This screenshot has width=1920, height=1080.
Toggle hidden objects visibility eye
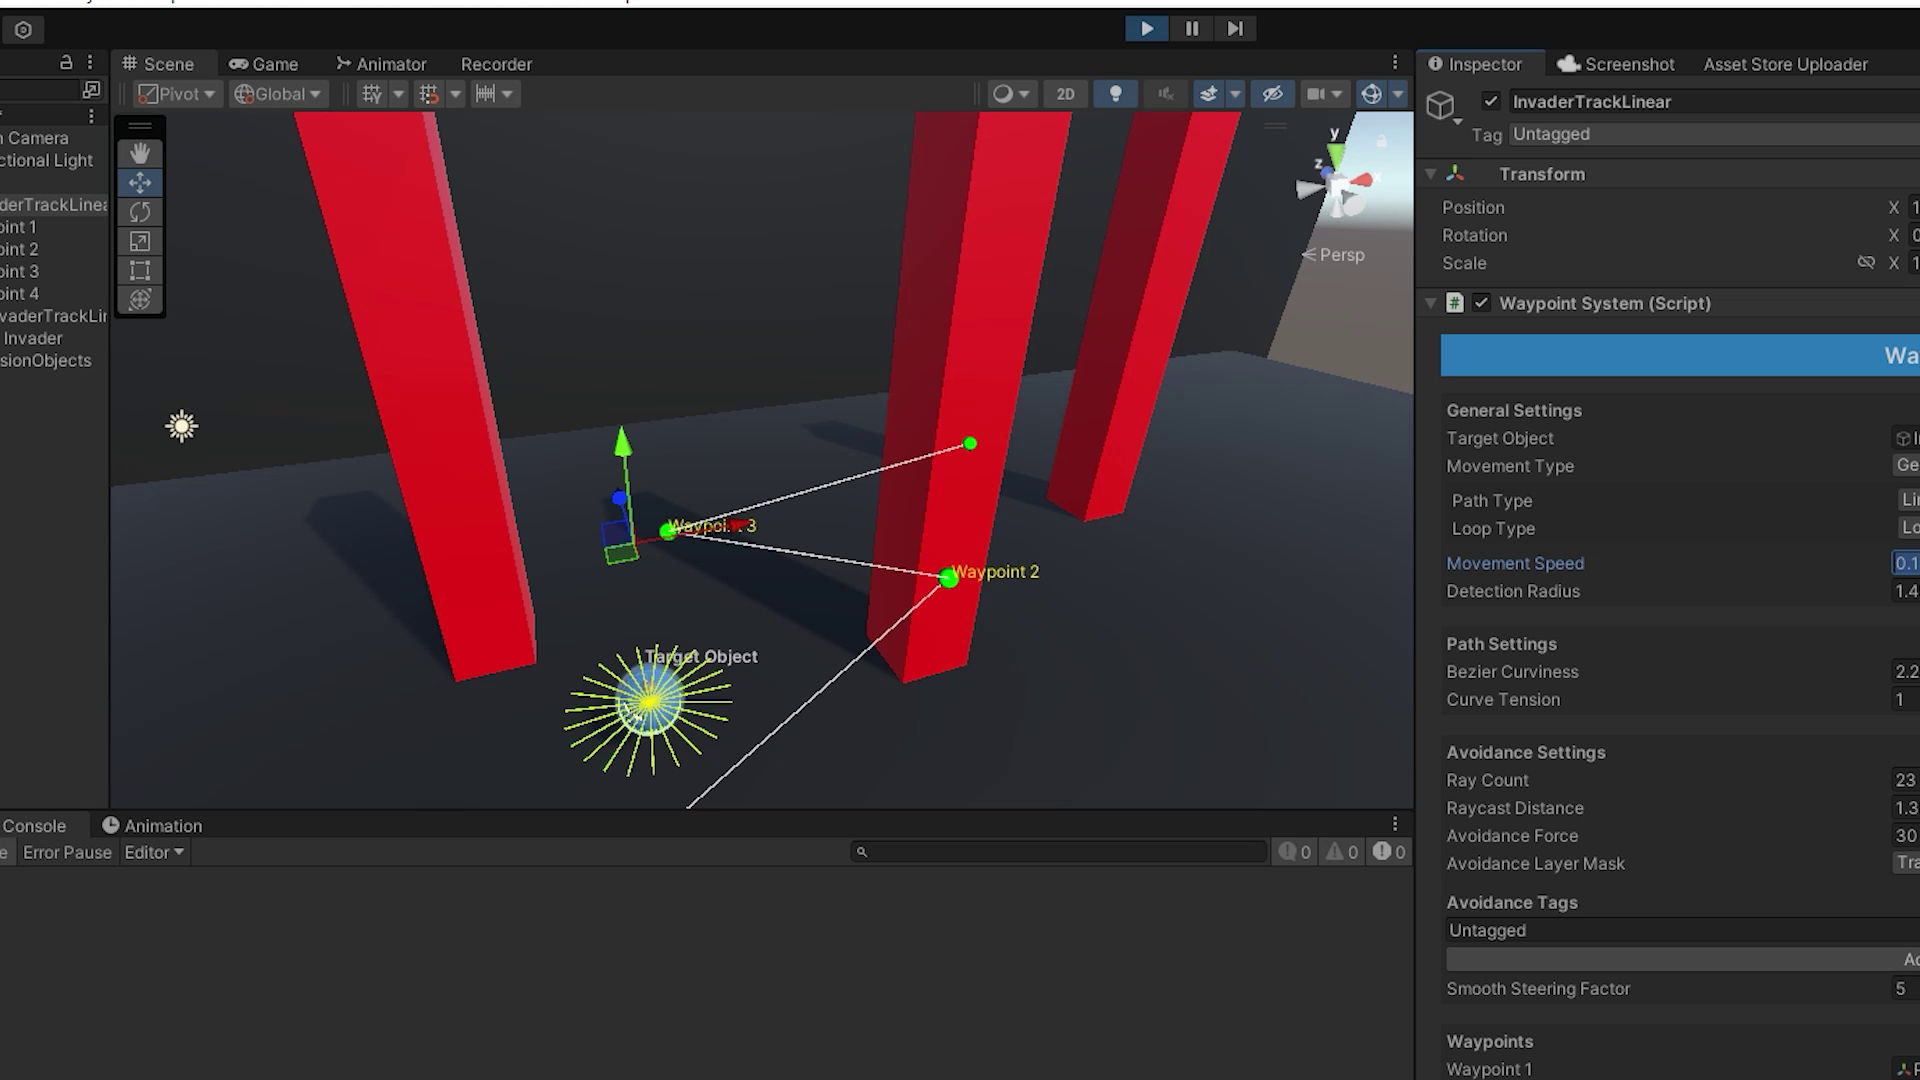pyautogui.click(x=1272, y=94)
